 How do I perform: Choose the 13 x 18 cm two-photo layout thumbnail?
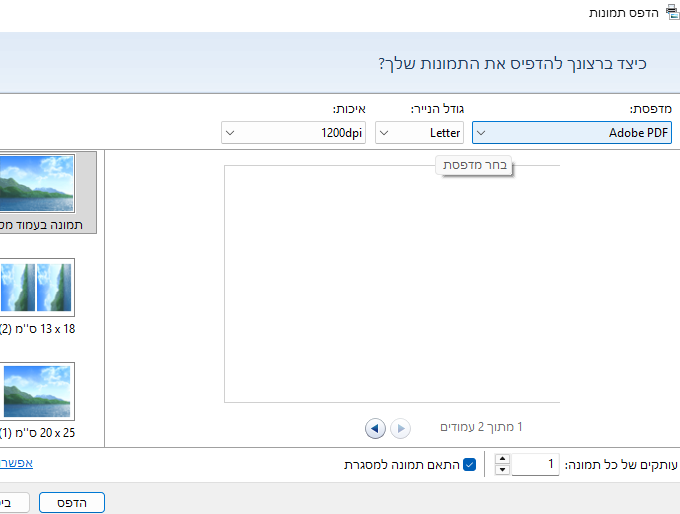tap(38, 288)
